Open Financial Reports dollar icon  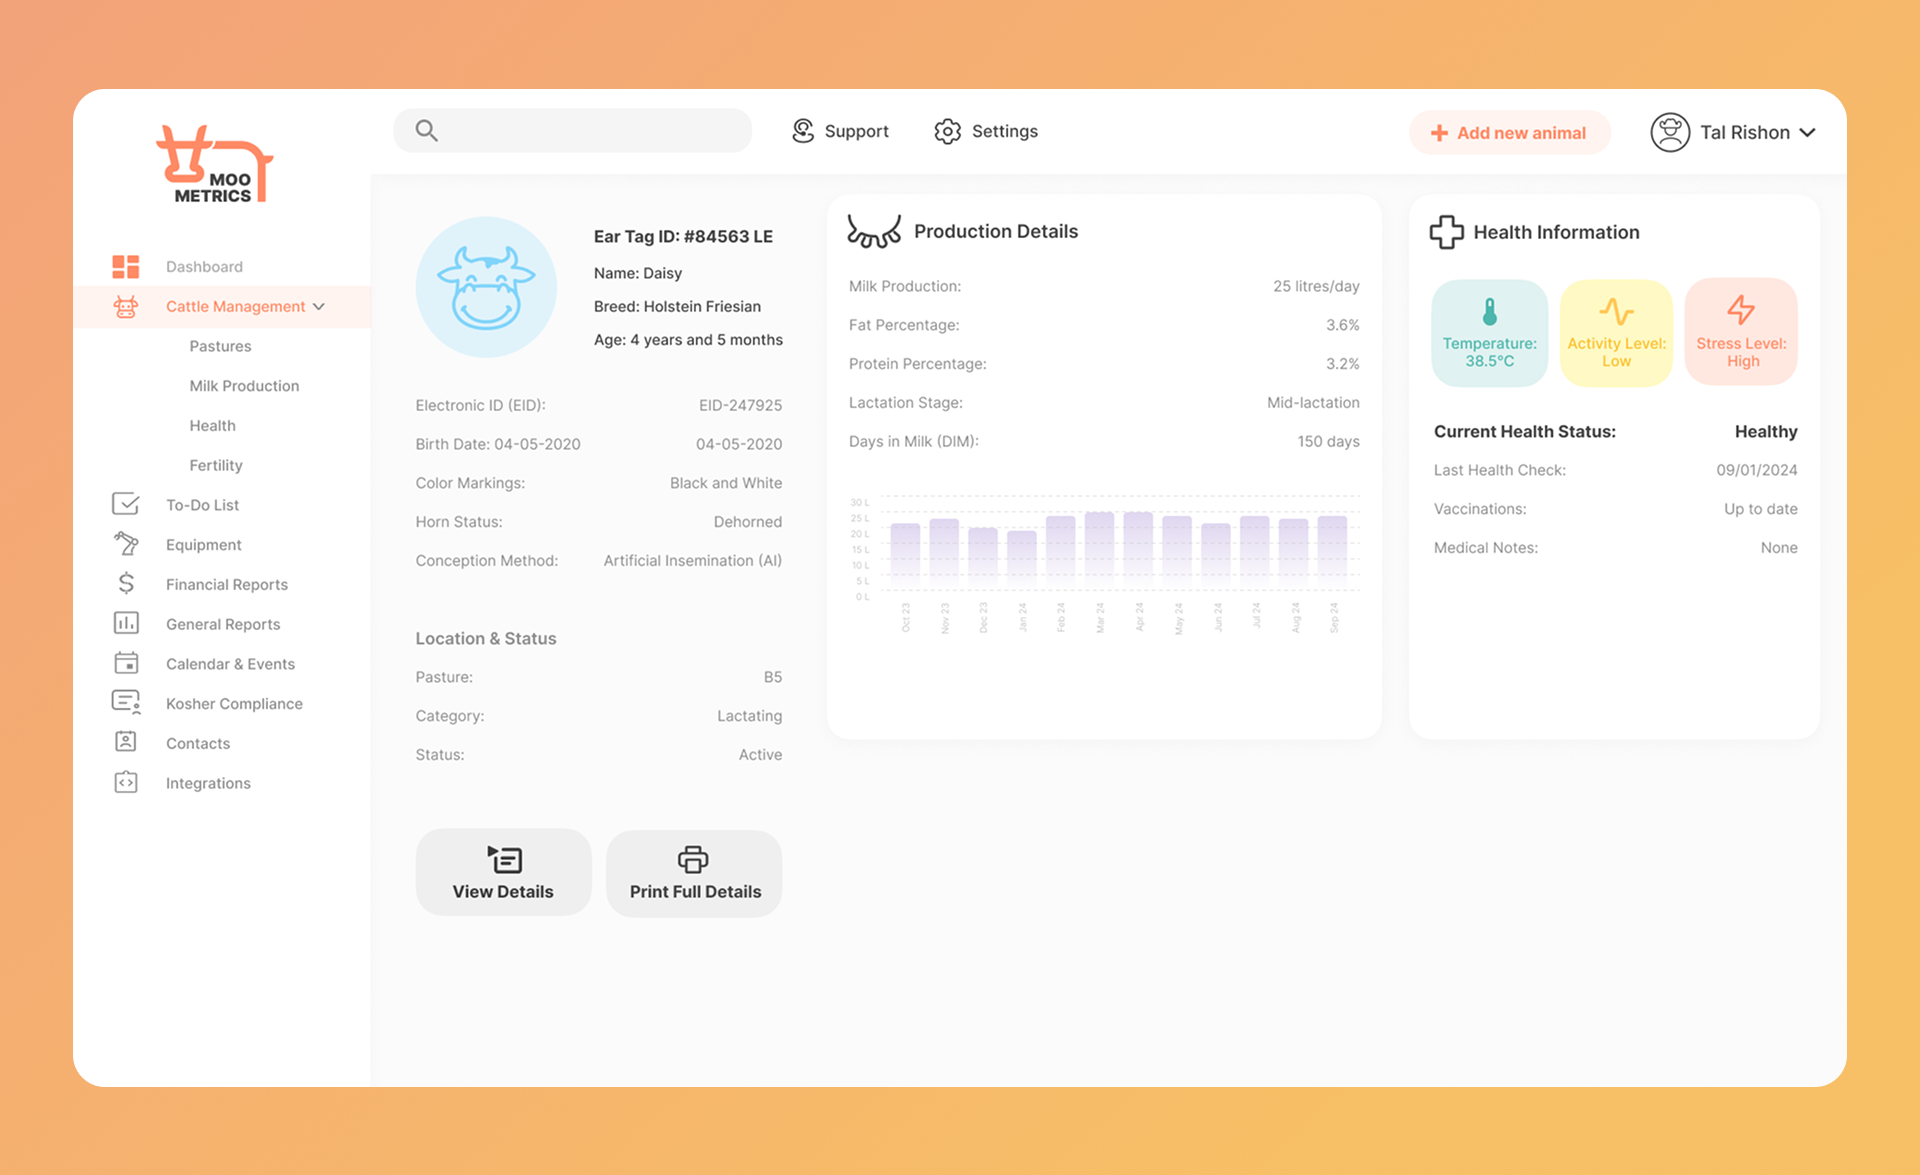coord(125,584)
